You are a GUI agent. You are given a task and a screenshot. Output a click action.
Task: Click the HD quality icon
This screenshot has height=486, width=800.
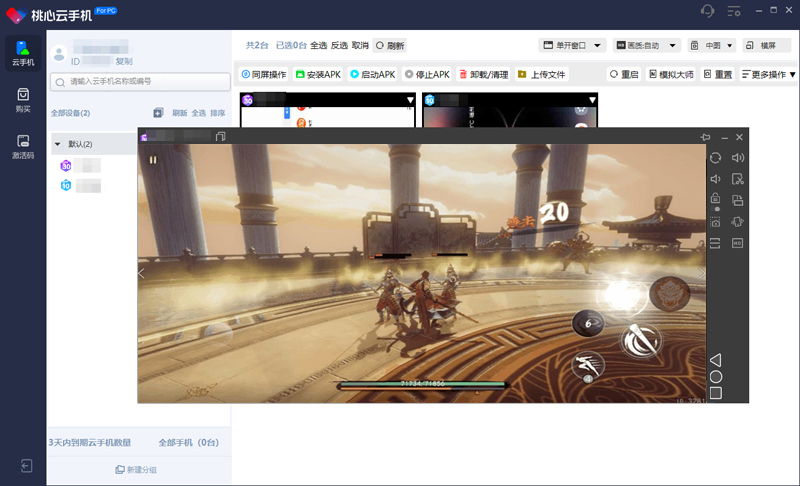738,243
